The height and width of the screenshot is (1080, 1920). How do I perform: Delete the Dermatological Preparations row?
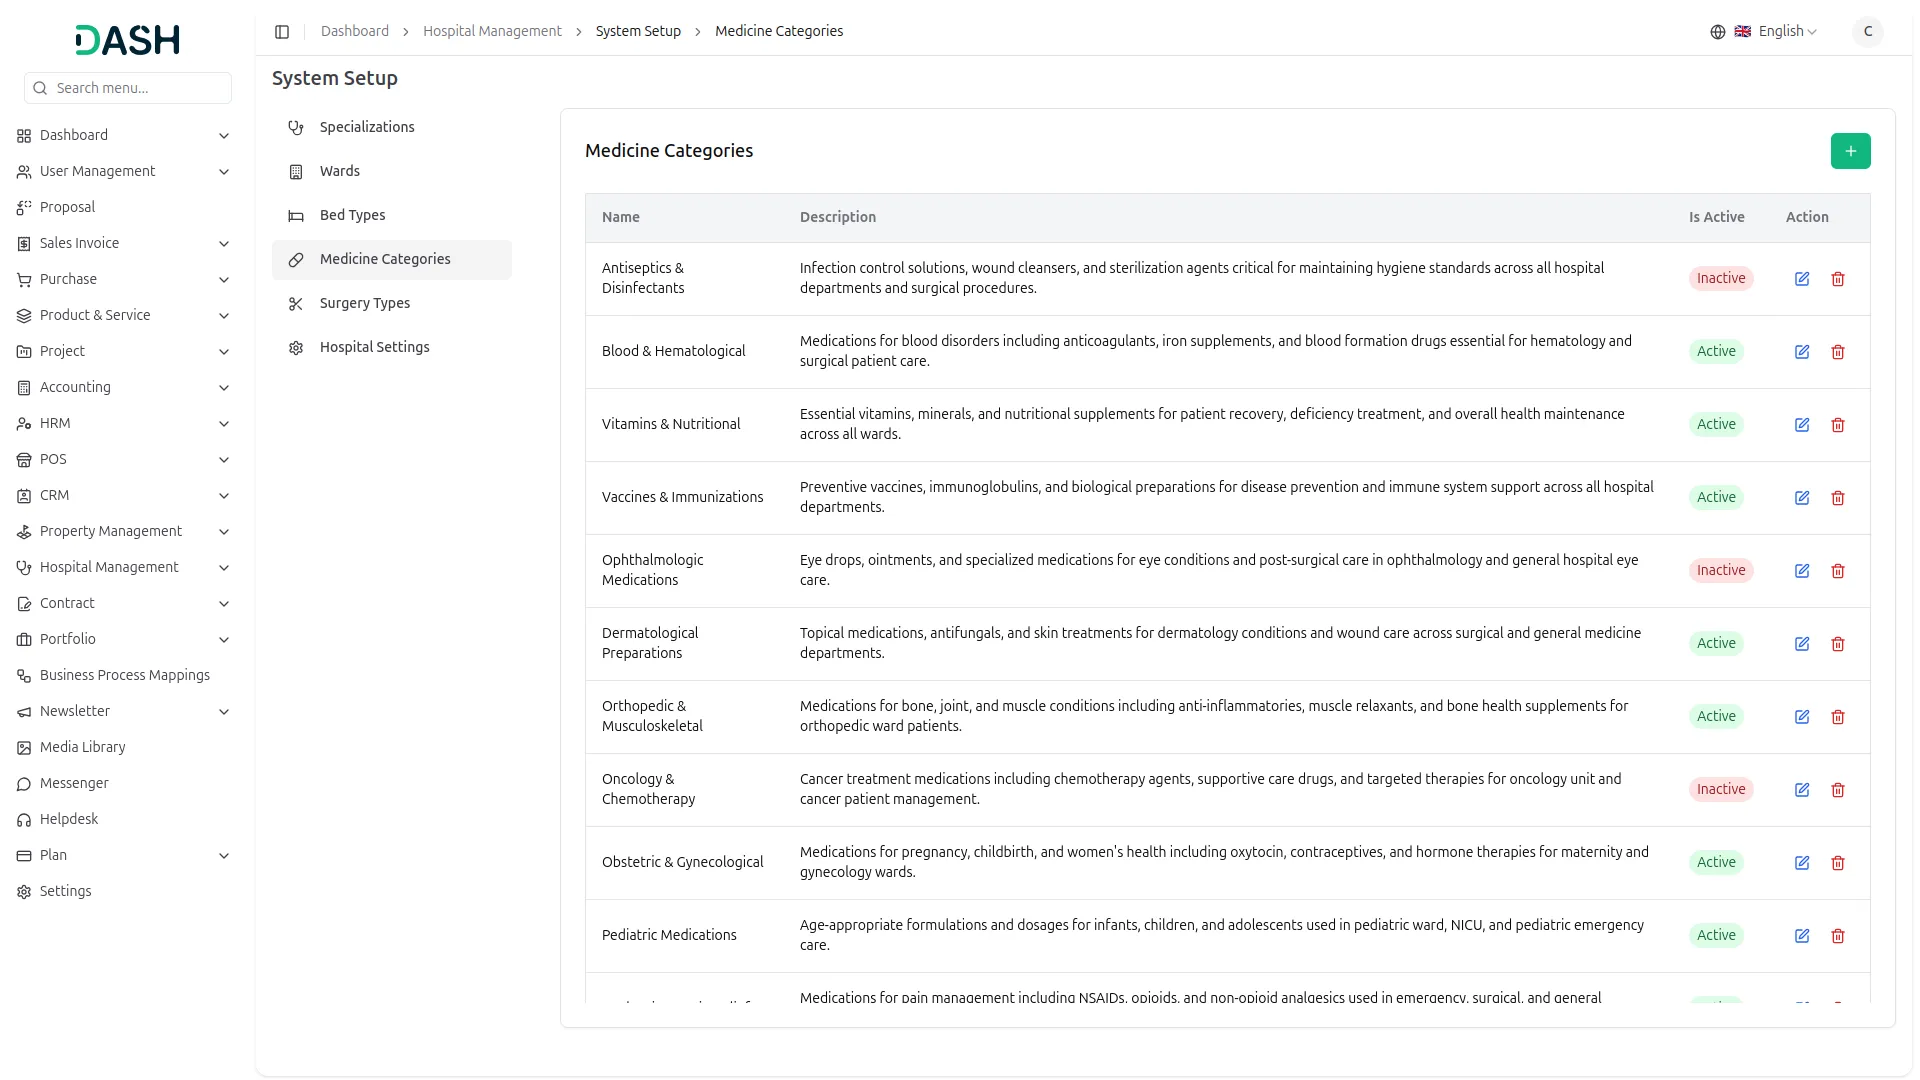pos(1837,644)
